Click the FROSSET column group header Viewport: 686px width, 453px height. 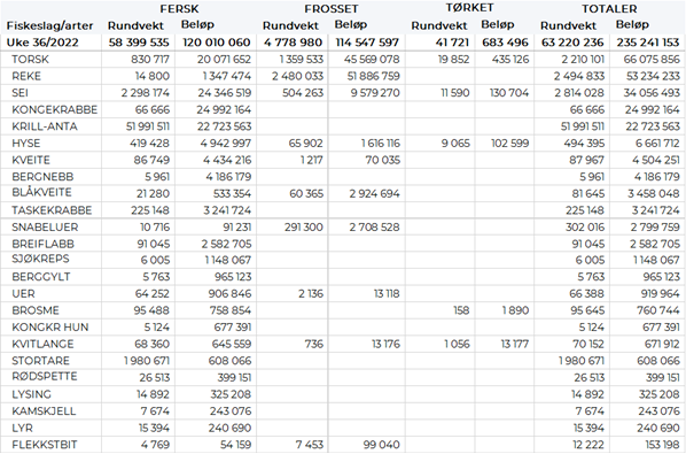tap(327, 9)
